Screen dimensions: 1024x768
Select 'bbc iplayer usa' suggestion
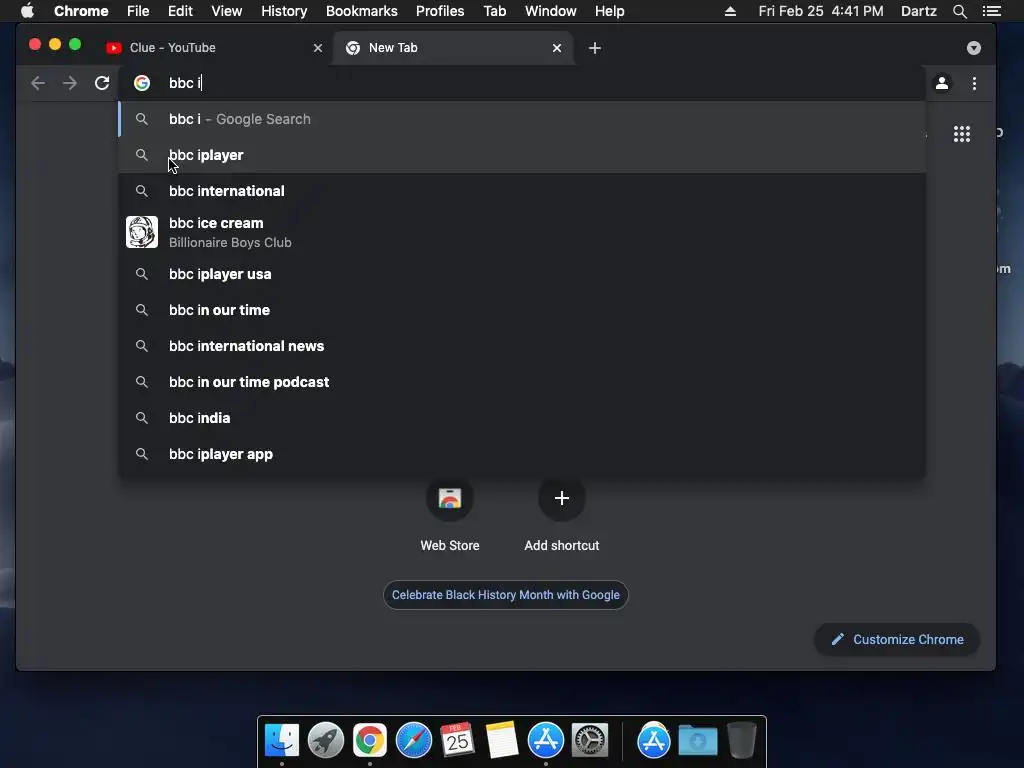pyautogui.click(x=522, y=274)
